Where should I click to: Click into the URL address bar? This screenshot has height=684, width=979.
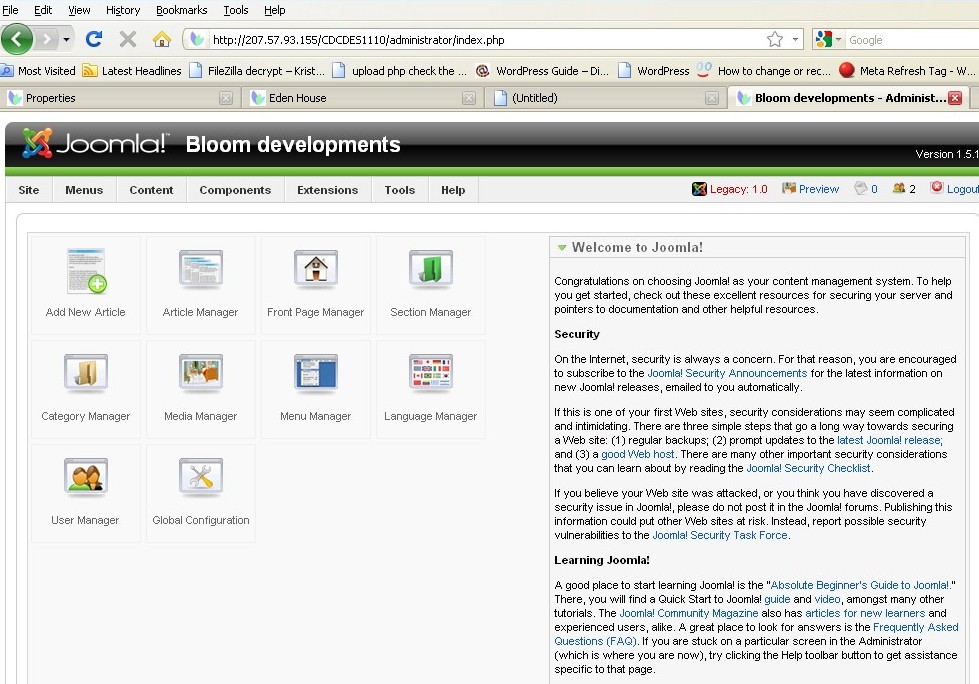point(487,39)
